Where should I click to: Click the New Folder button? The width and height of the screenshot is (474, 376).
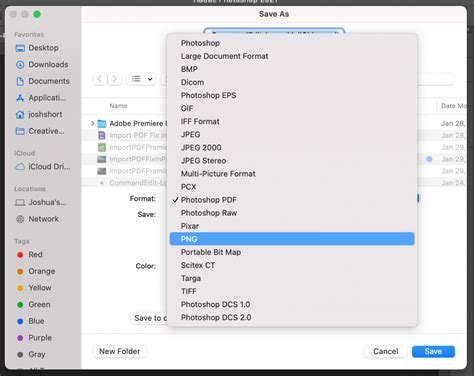(120, 352)
